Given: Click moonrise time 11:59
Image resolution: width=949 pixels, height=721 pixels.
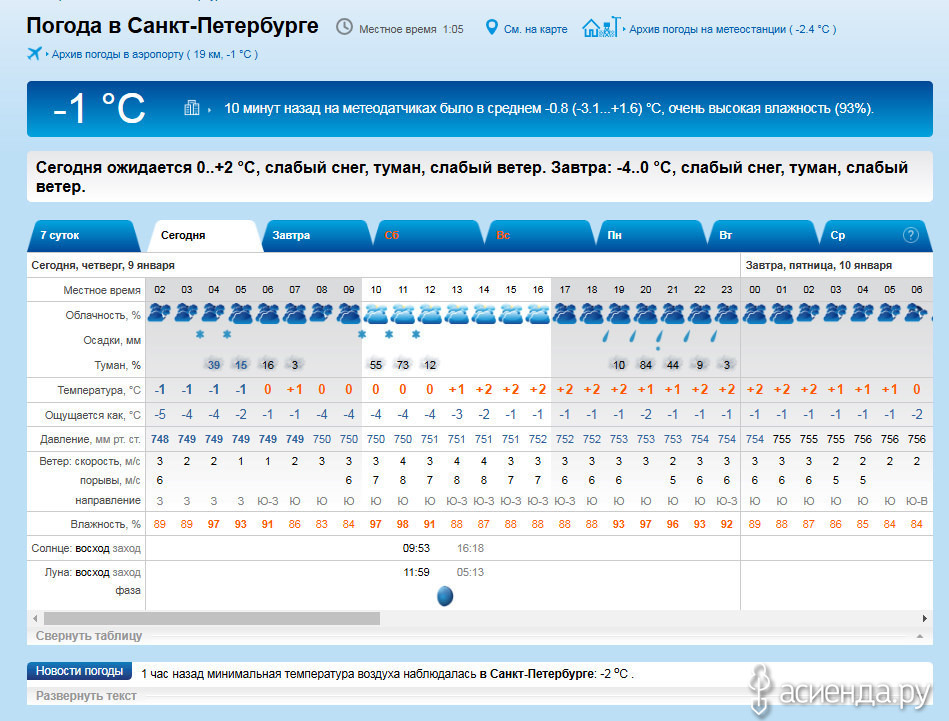Looking at the screenshot, I should coord(416,572).
